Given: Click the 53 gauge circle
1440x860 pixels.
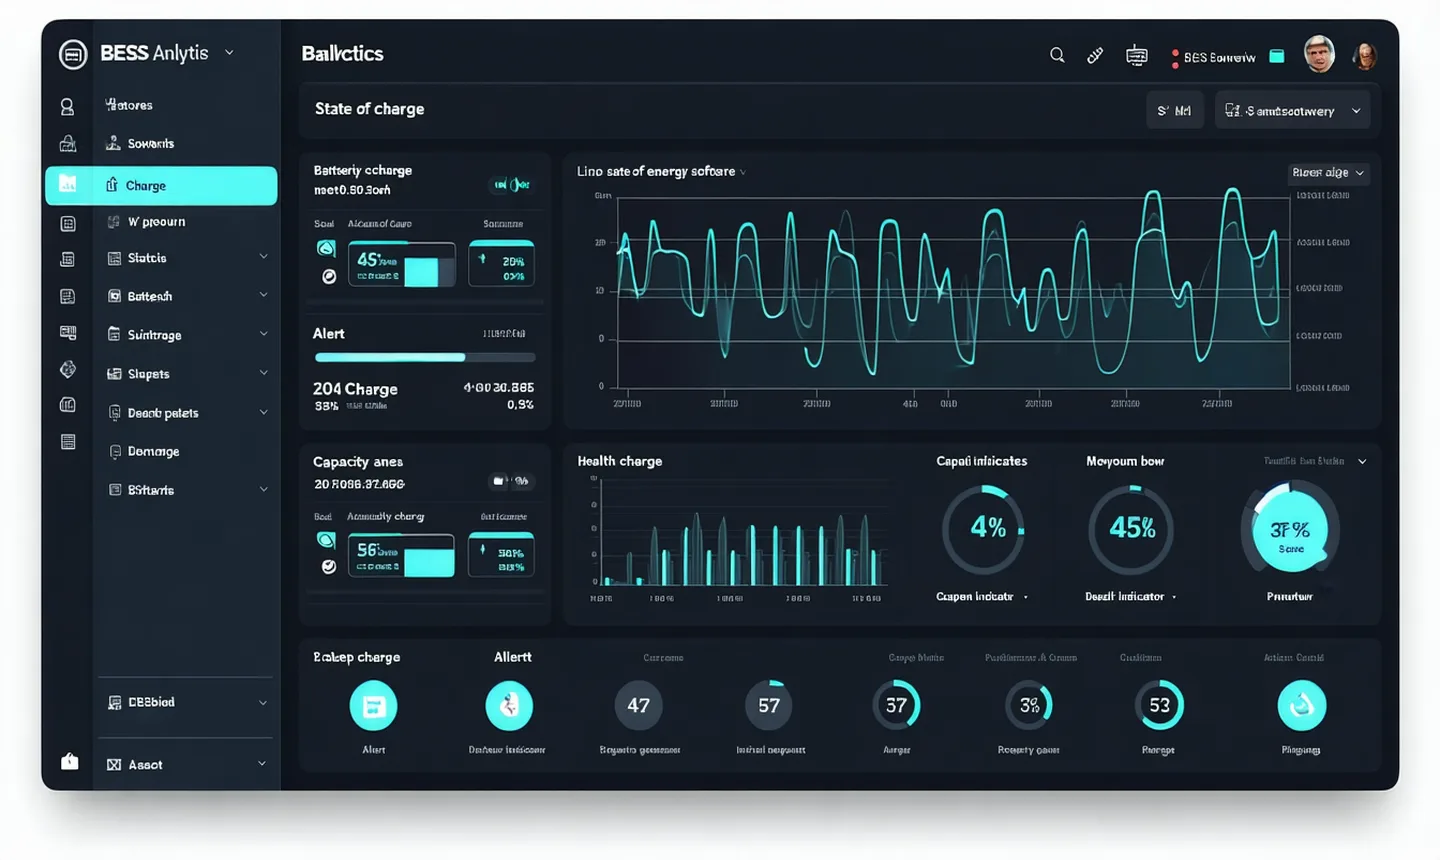Looking at the screenshot, I should click(x=1159, y=705).
